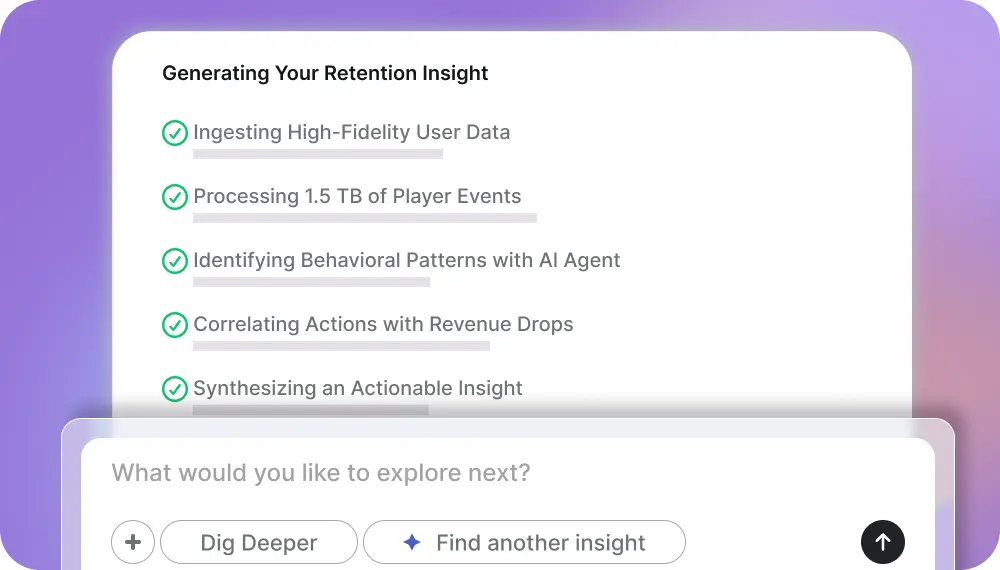Click the Generating Your Retention Insight heading
Viewport: 1000px width, 570px height.
pyautogui.click(x=325, y=73)
